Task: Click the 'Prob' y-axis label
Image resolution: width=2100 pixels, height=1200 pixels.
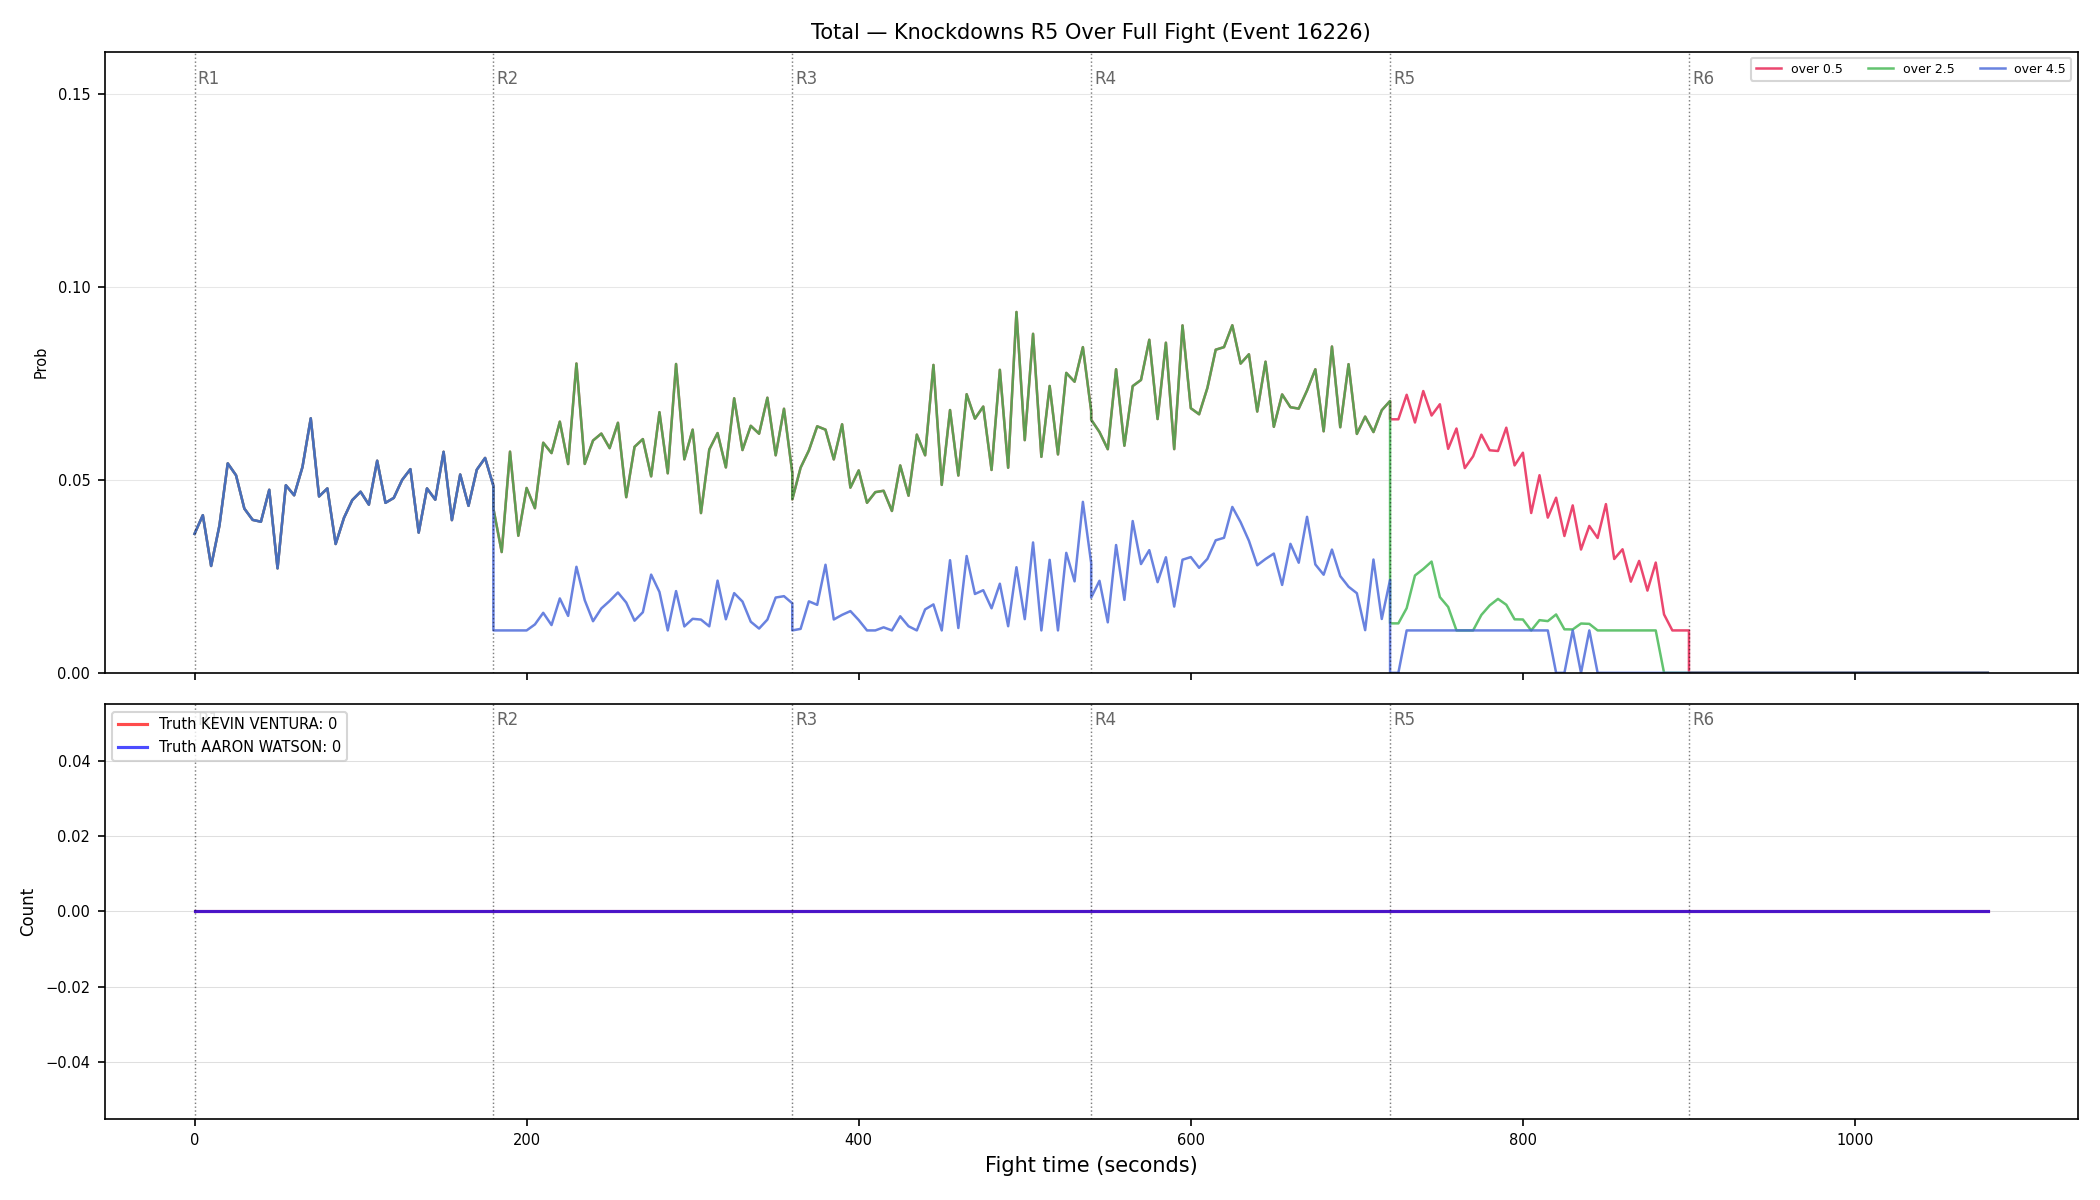Action: tap(41, 363)
